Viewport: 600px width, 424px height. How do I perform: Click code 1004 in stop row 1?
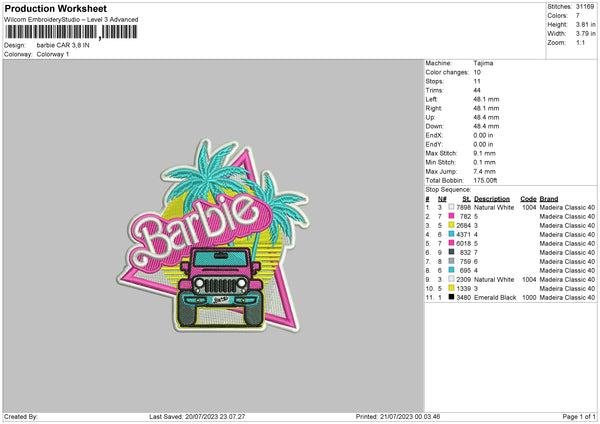click(x=529, y=207)
